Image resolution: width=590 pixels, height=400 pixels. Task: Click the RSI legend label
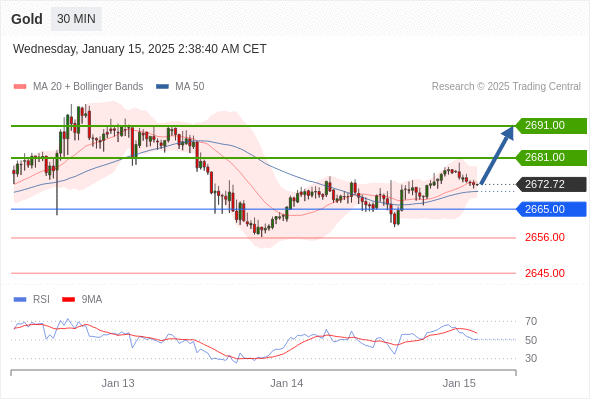click(41, 300)
